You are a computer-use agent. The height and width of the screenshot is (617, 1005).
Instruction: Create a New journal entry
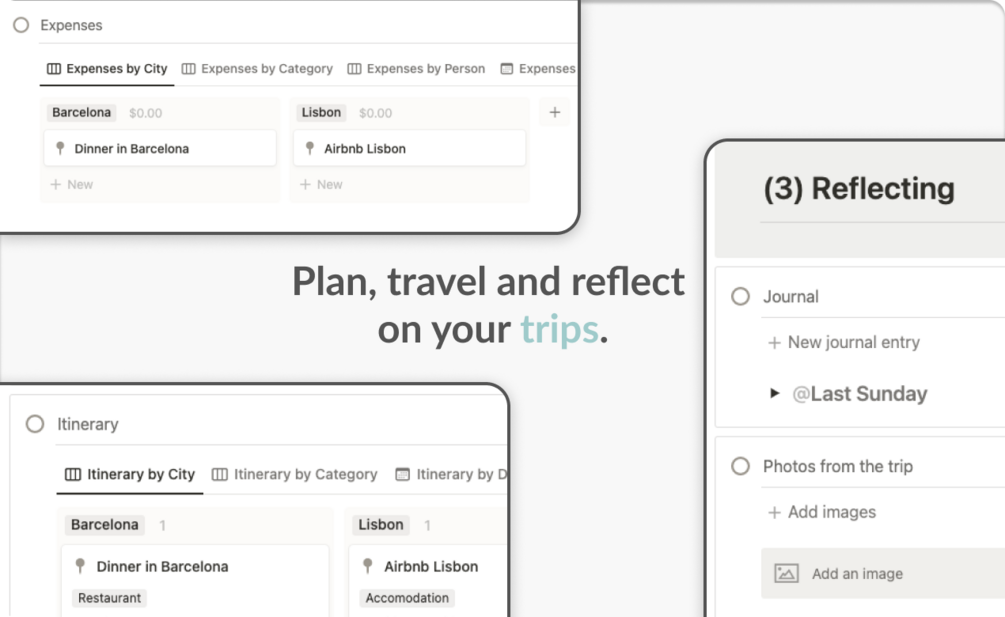tap(843, 342)
